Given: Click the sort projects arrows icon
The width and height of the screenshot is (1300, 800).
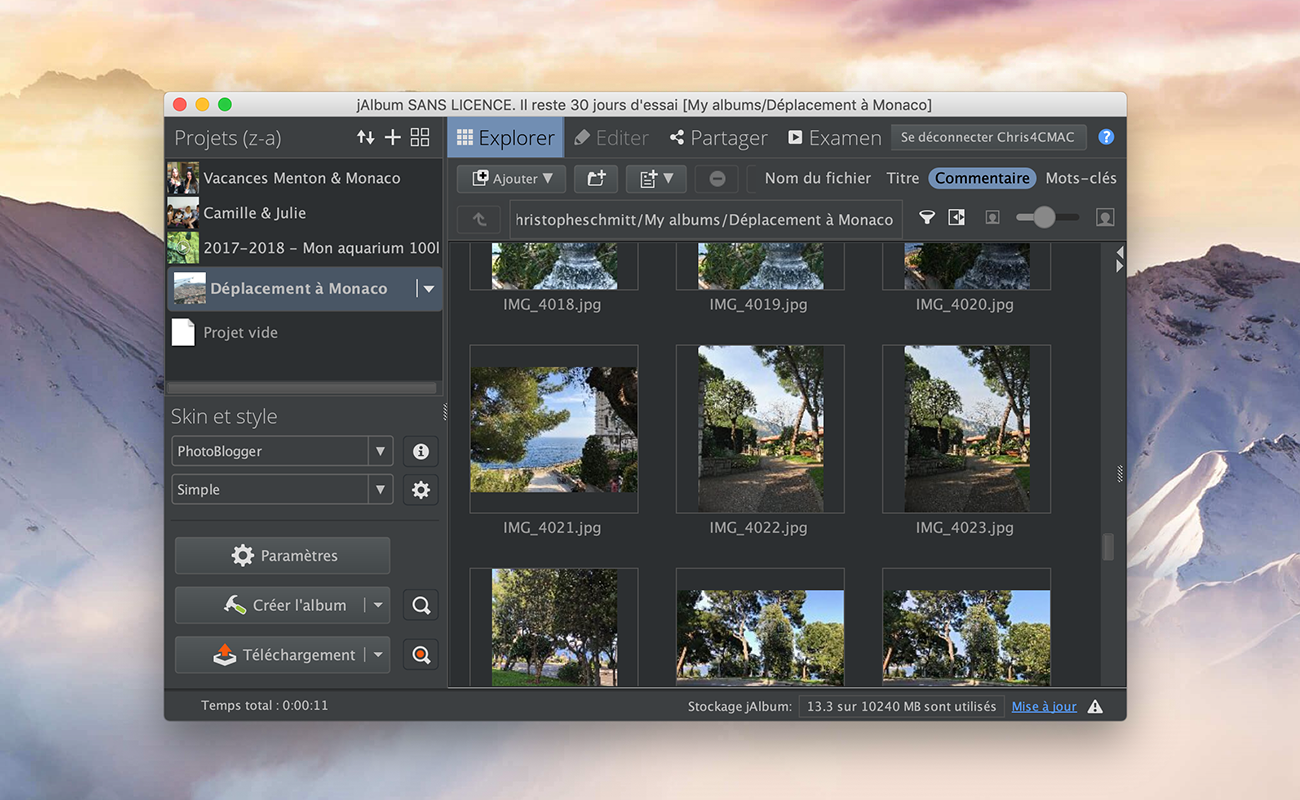Looking at the screenshot, I should click(x=366, y=138).
